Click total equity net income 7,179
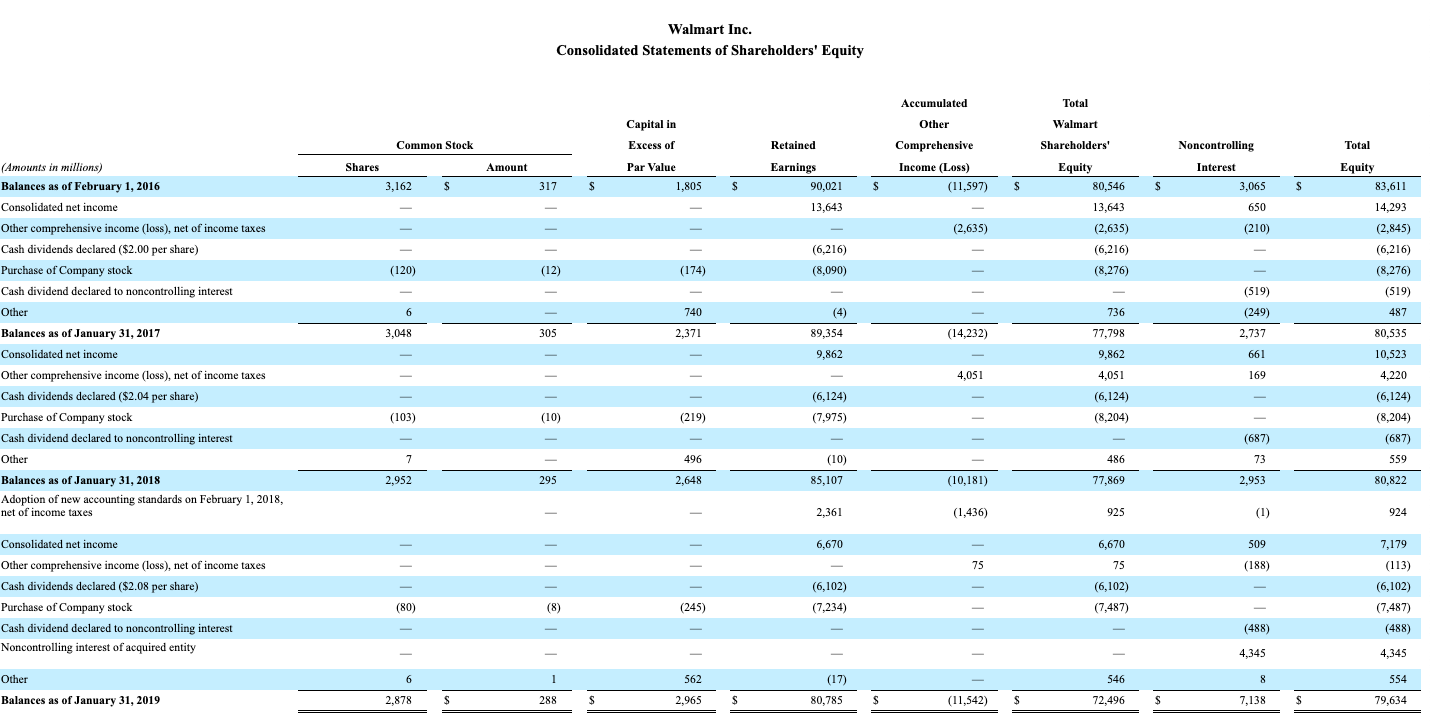 1393,544
